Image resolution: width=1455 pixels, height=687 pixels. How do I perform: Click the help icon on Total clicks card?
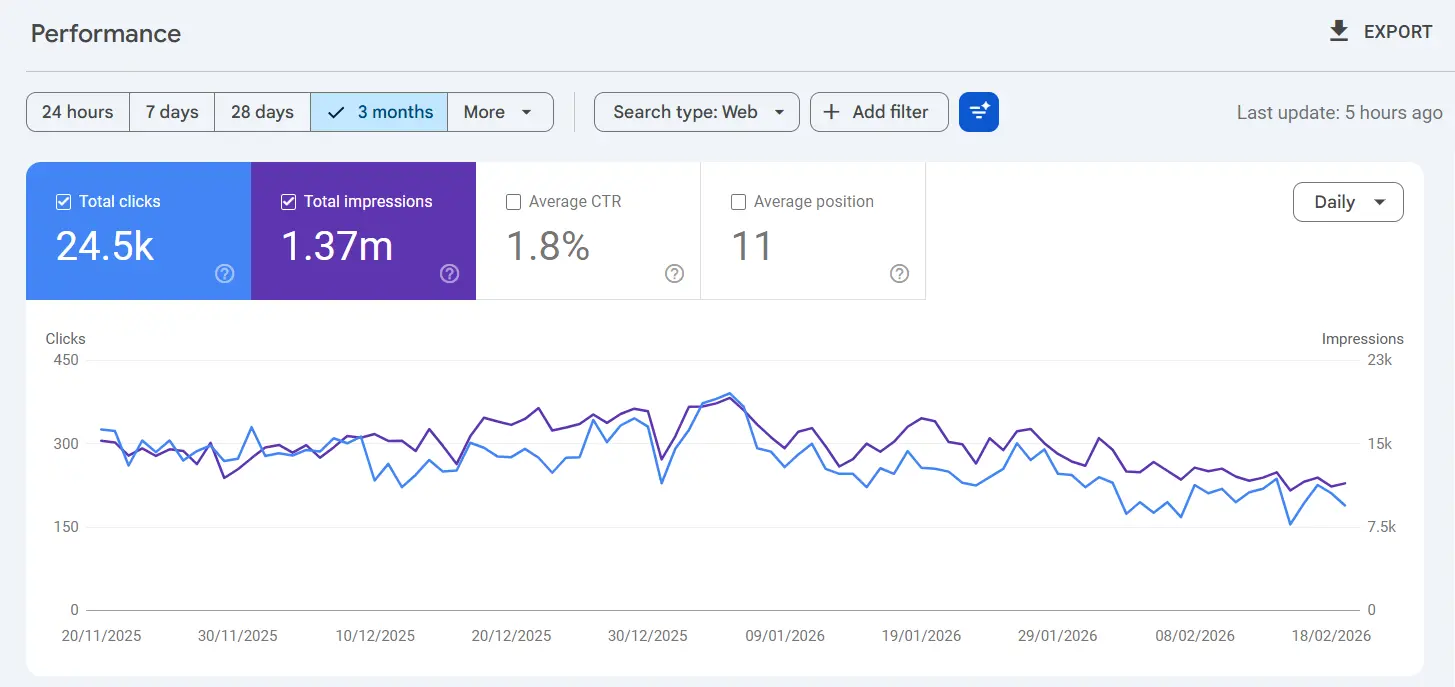[x=225, y=273]
